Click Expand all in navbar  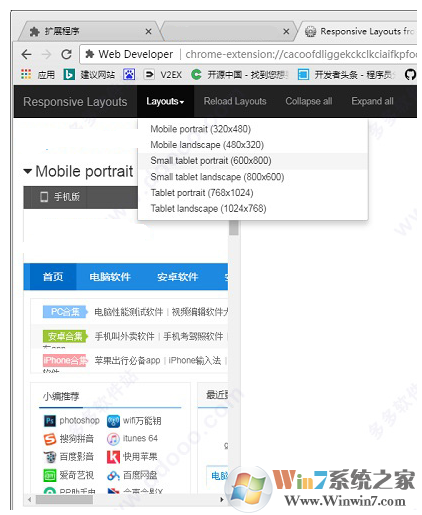click(372, 101)
